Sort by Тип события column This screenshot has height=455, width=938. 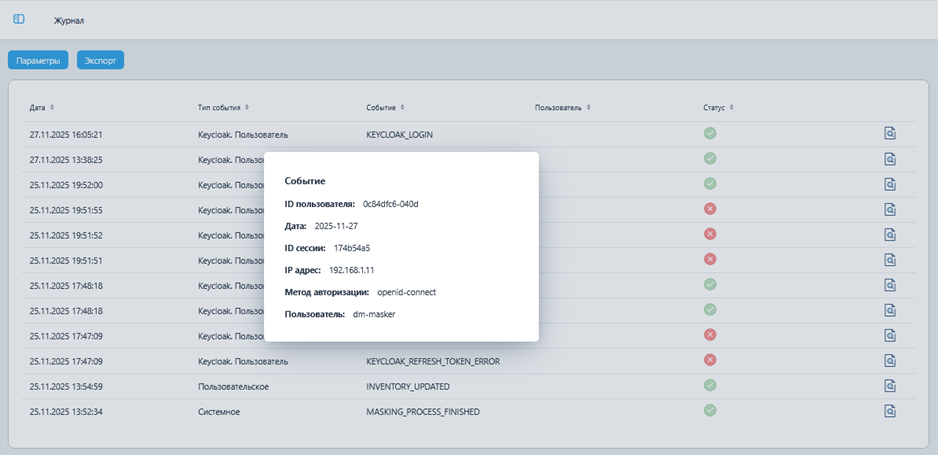223,107
